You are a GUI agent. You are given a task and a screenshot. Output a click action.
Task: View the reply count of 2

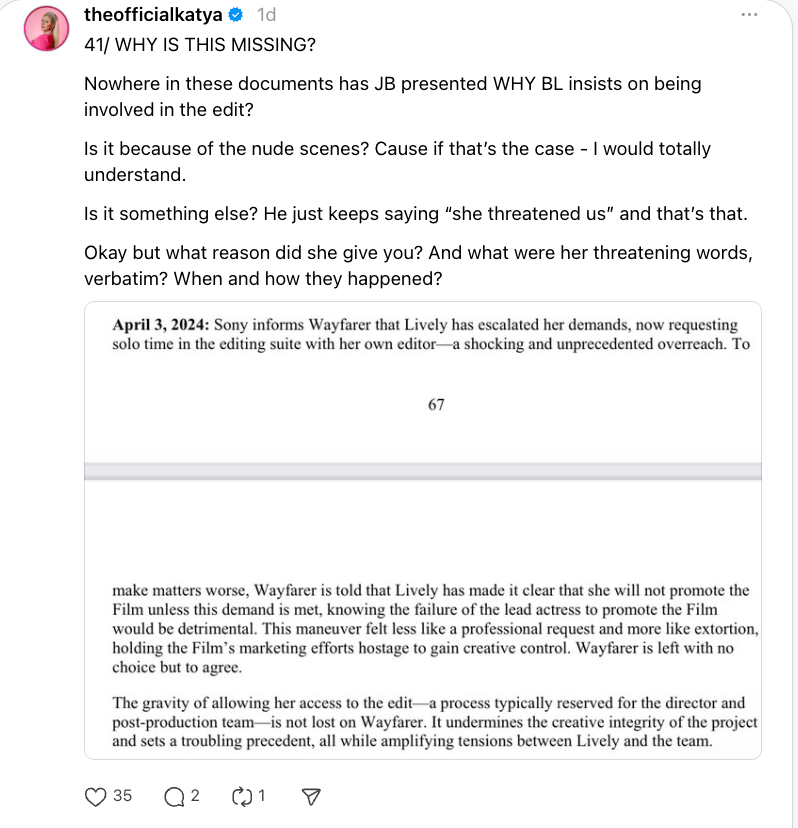[195, 796]
